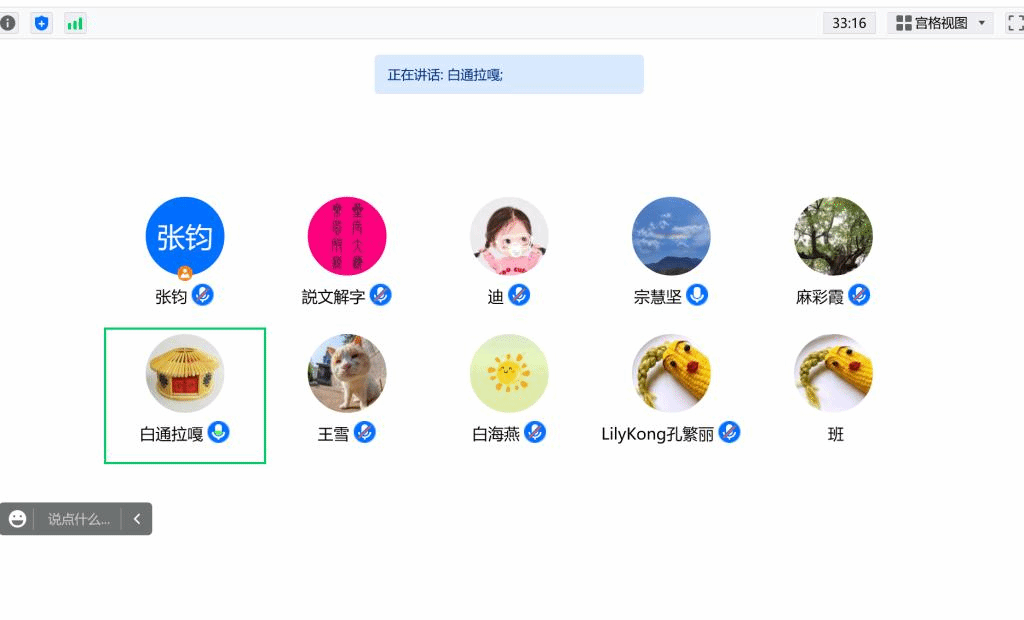This screenshot has height=620, width=1024.
Task: Open the 宫格视图 layout dropdown
Action: [940, 23]
